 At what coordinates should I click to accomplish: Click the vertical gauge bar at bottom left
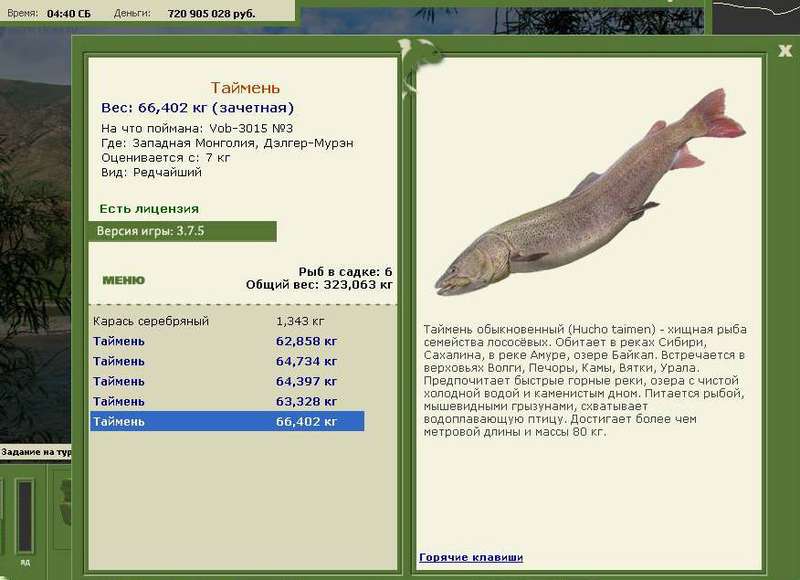(x=24, y=515)
